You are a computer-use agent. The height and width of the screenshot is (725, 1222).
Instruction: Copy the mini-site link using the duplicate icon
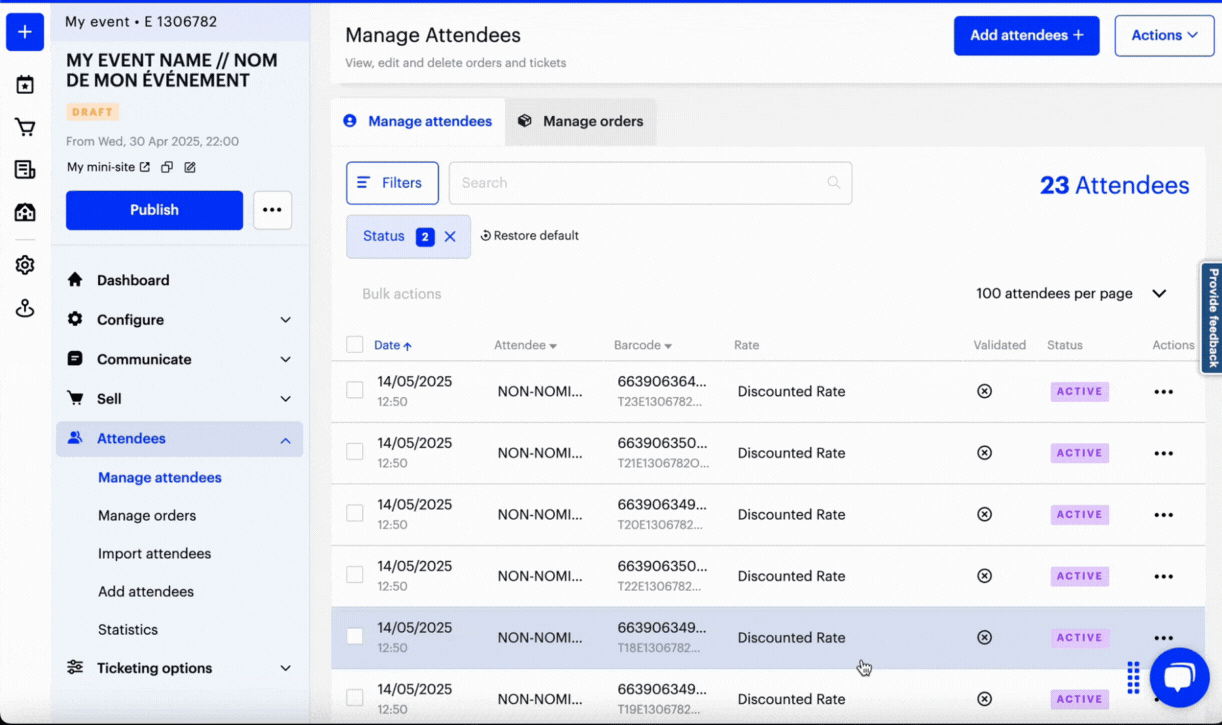(x=167, y=167)
